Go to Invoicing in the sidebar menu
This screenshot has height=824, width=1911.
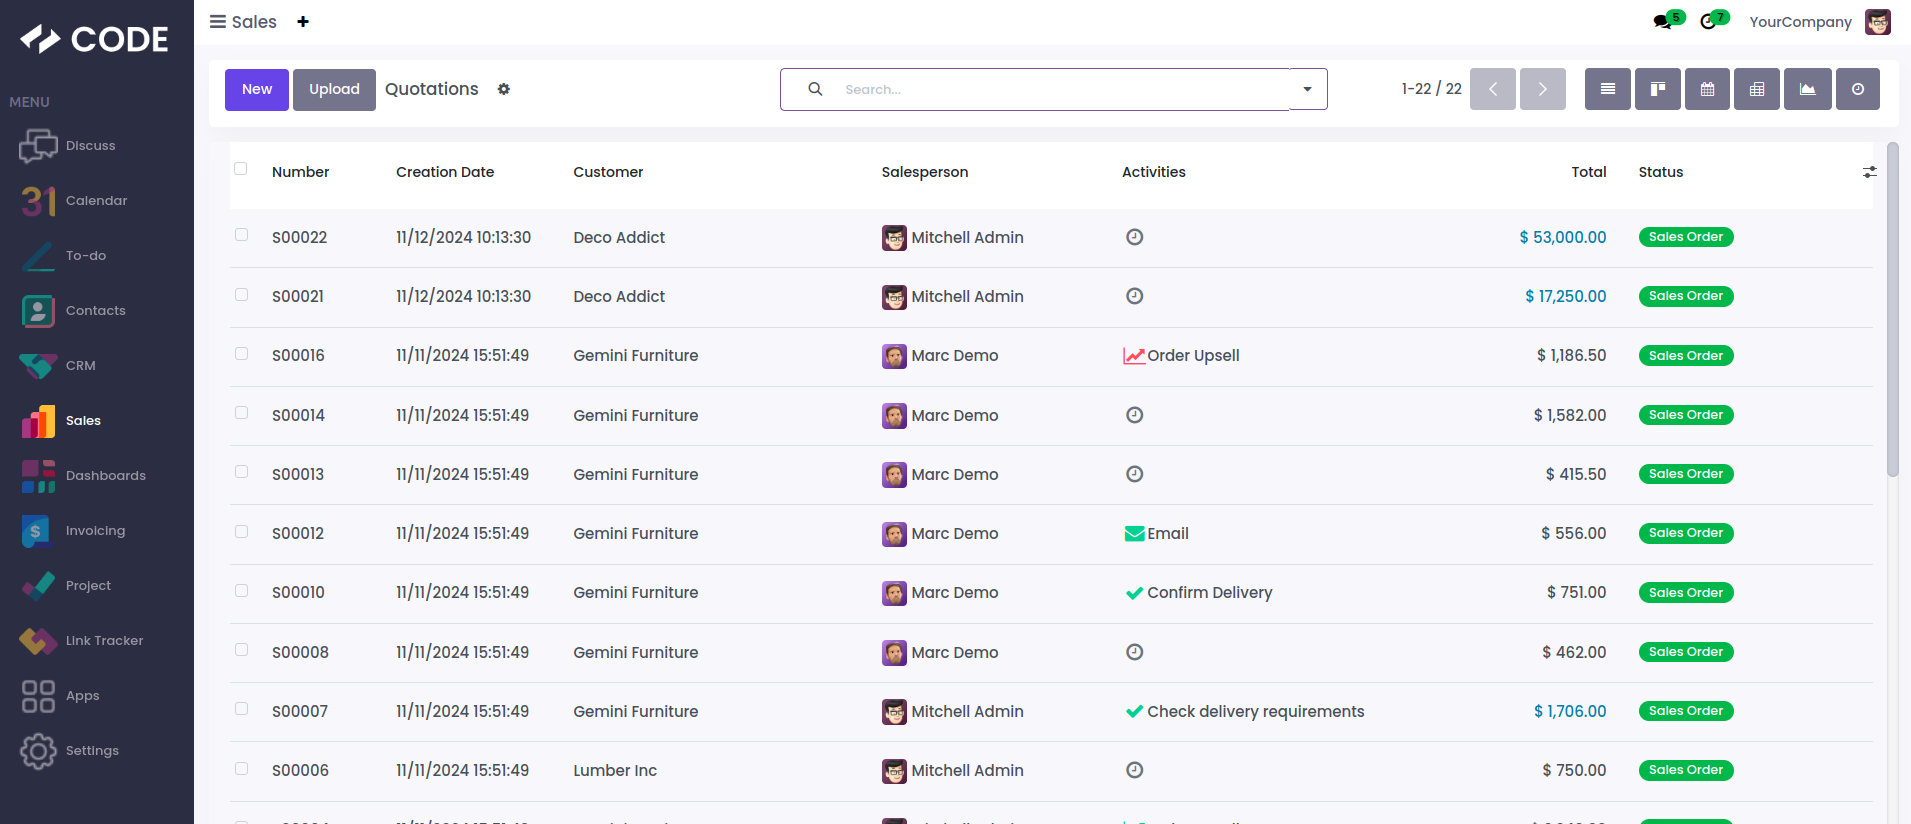click(x=95, y=531)
